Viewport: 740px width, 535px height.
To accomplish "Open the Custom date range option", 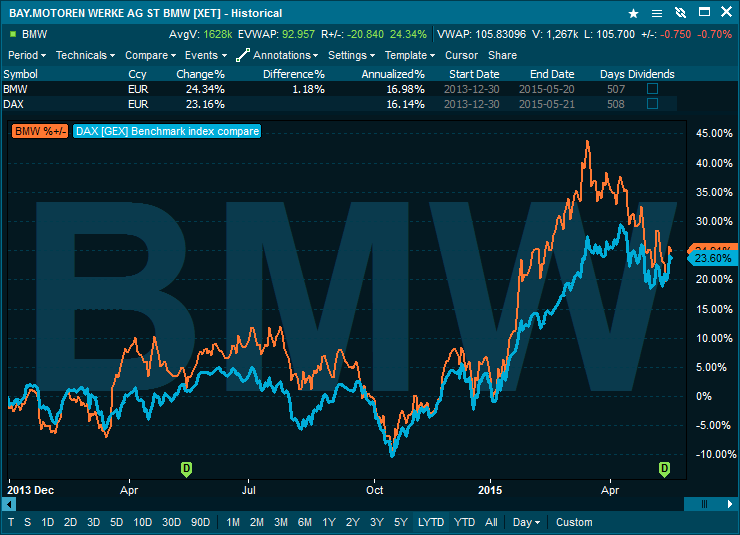I will pos(574,522).
